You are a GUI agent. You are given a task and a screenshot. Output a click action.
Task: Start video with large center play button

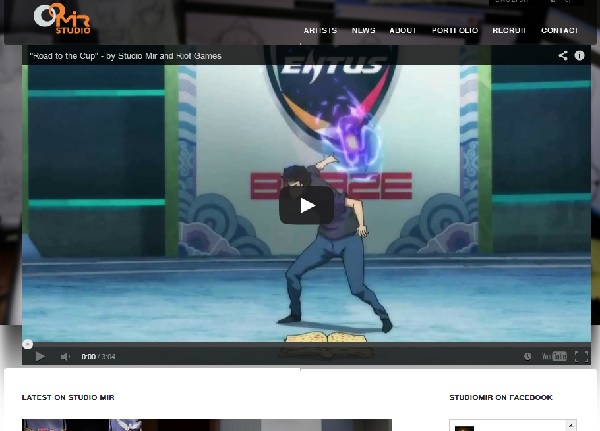pyautogui.click(x=307, y=206)
